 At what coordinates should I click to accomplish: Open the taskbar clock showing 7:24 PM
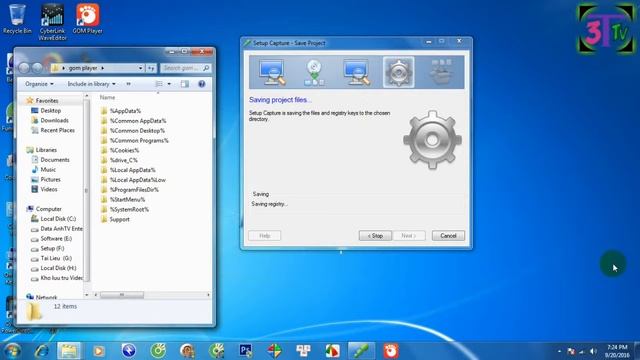pyautogui.click(x=617, y=351)
